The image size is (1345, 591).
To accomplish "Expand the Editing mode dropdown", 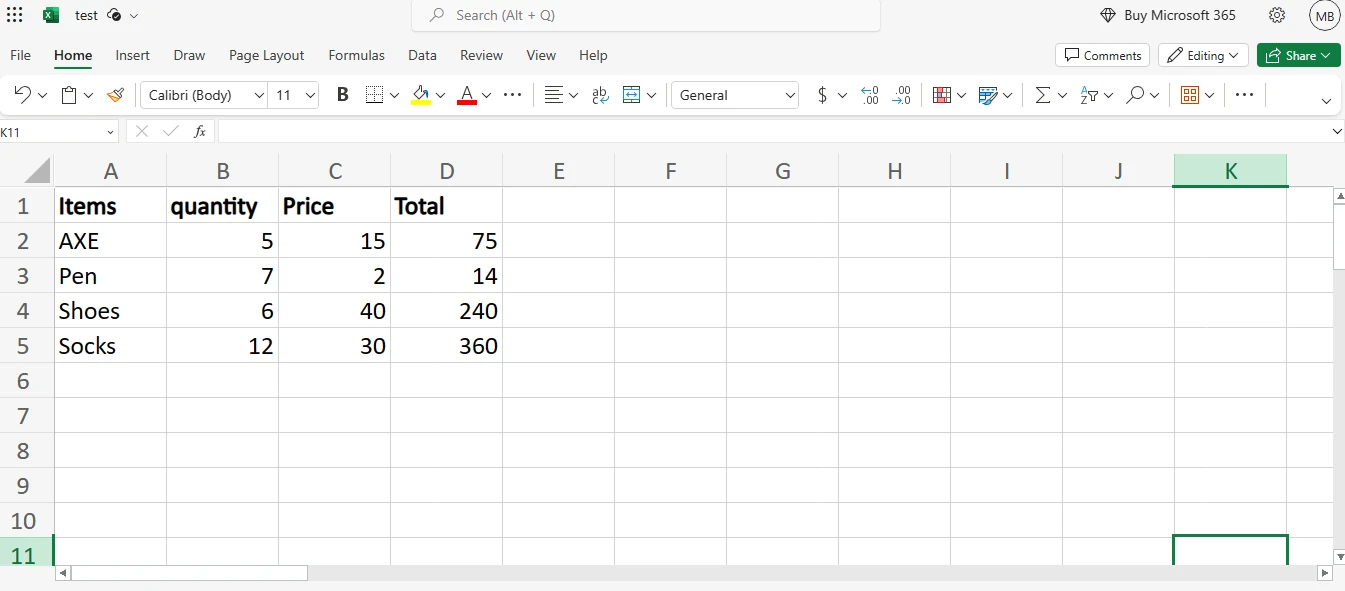I will 1201,55.
